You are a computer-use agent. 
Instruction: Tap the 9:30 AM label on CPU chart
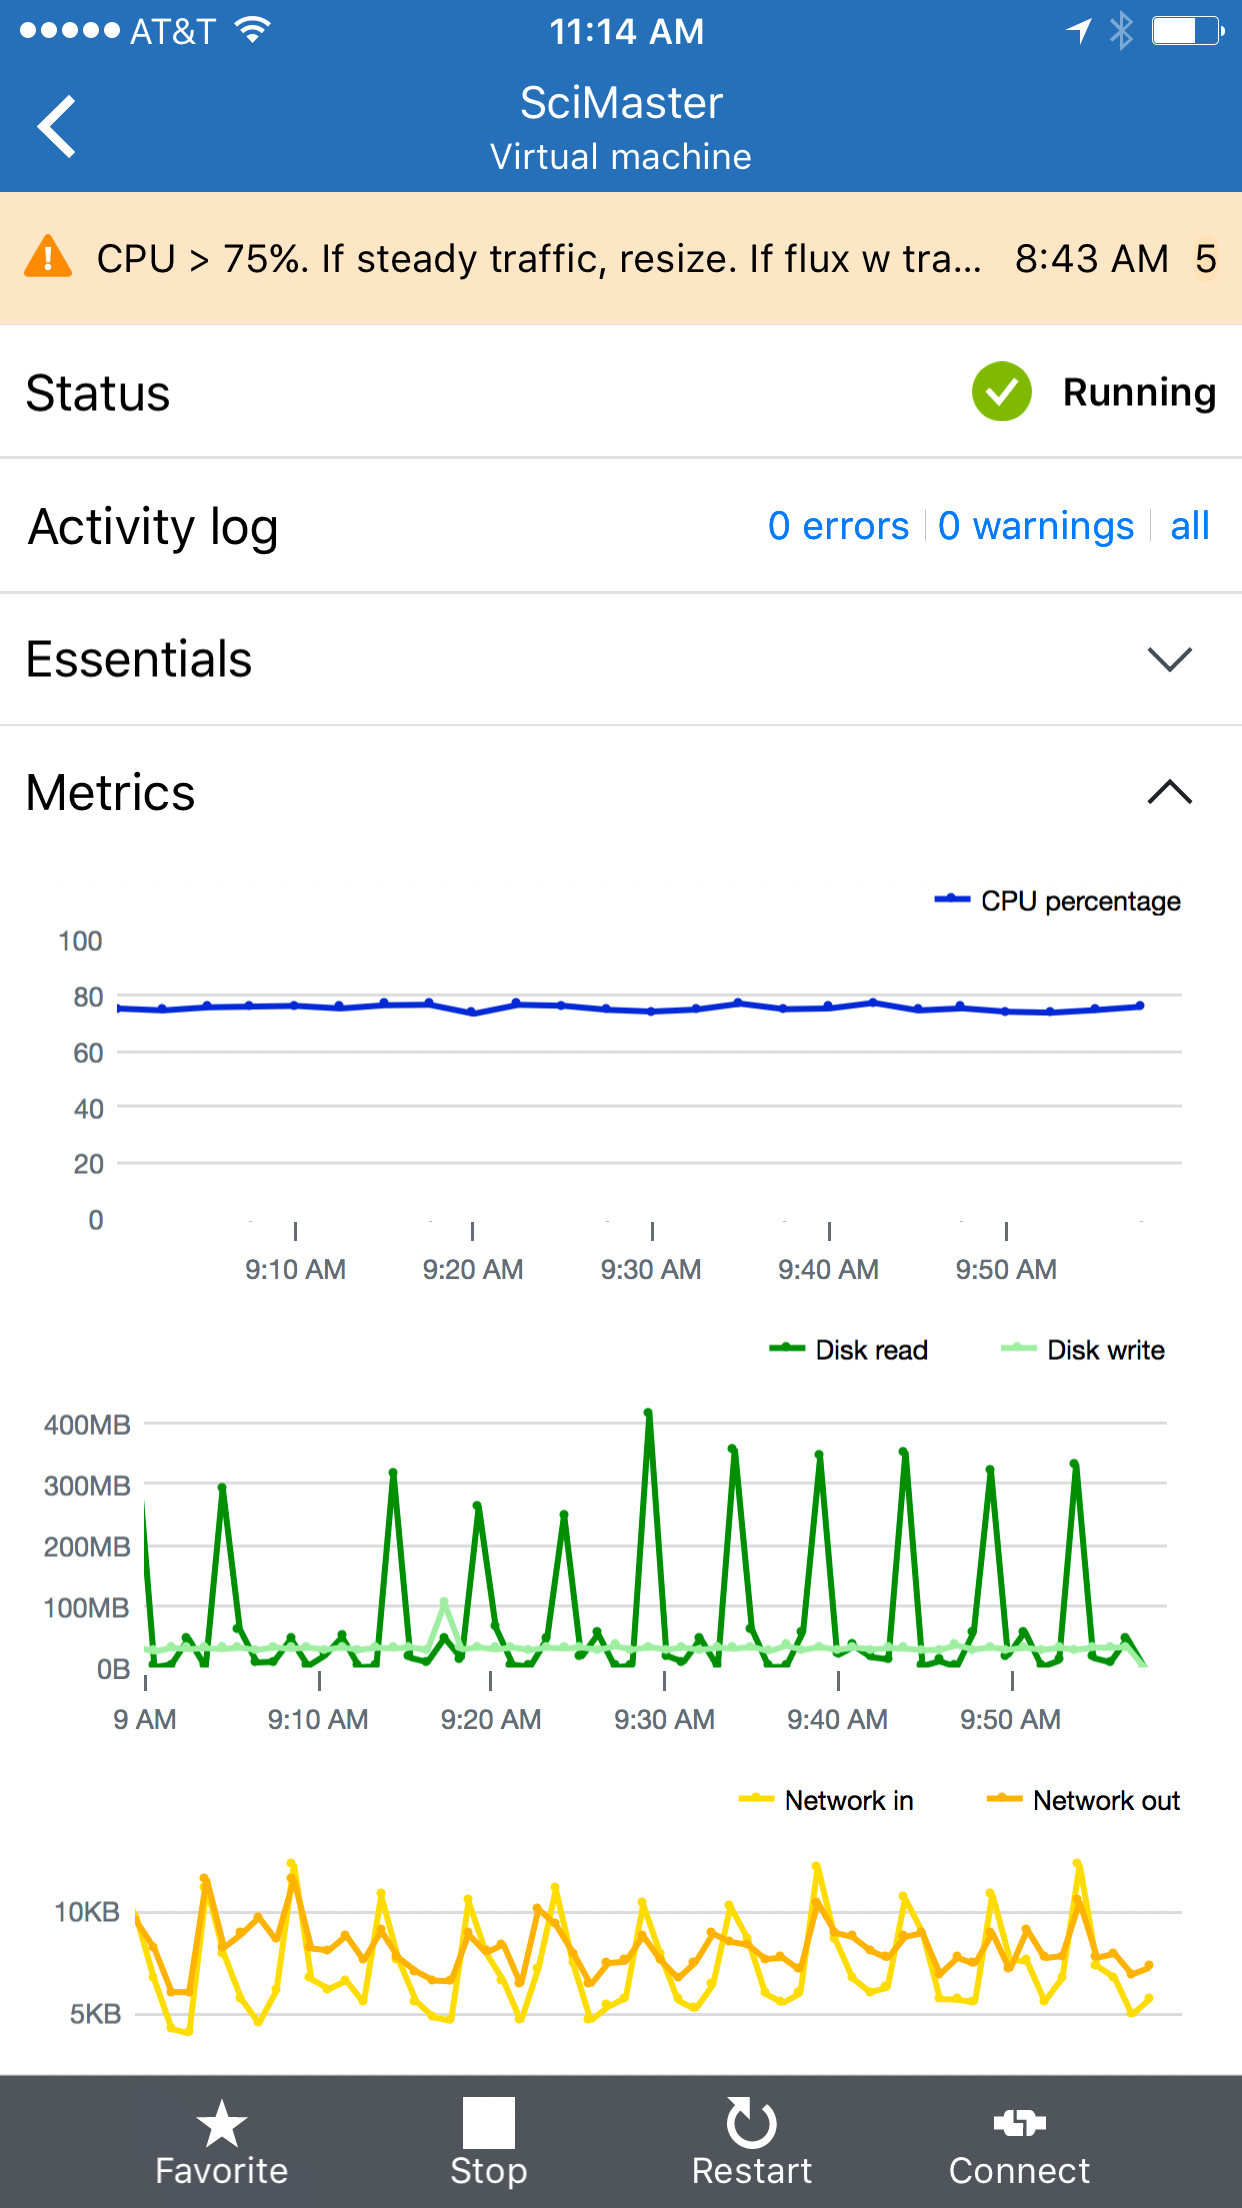point(651,1269)
